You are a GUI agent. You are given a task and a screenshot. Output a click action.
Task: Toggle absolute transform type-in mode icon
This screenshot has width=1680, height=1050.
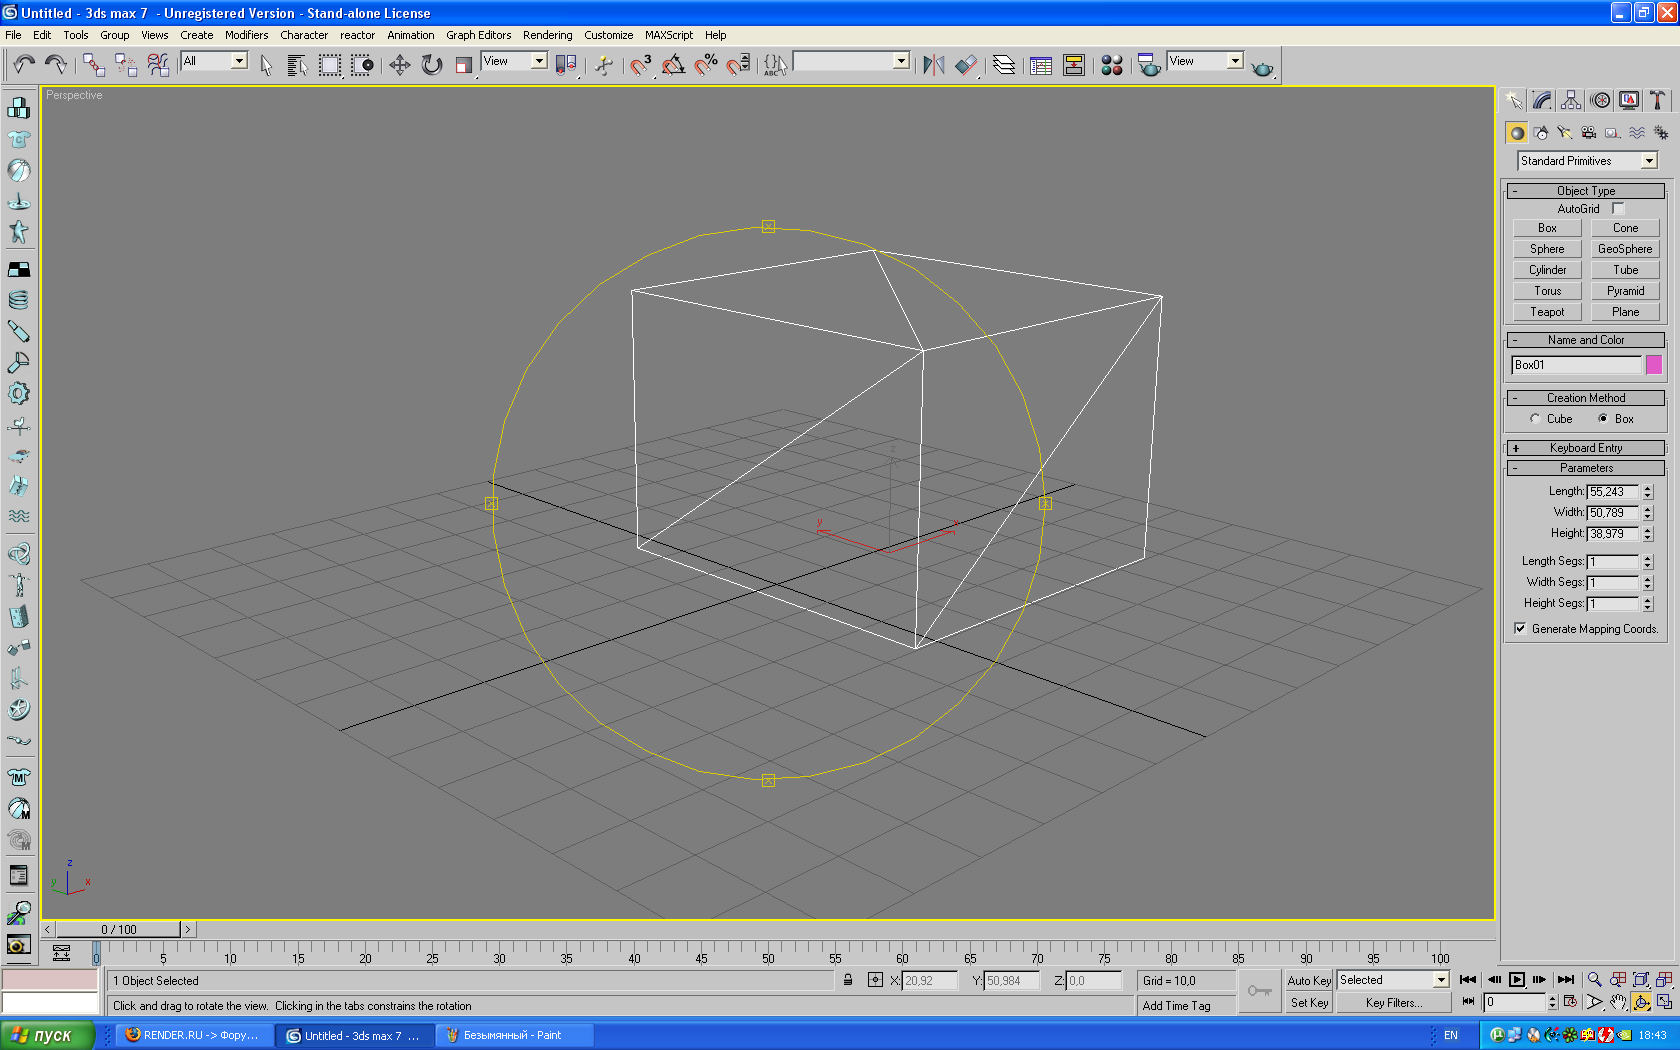(x=875, y=980)
